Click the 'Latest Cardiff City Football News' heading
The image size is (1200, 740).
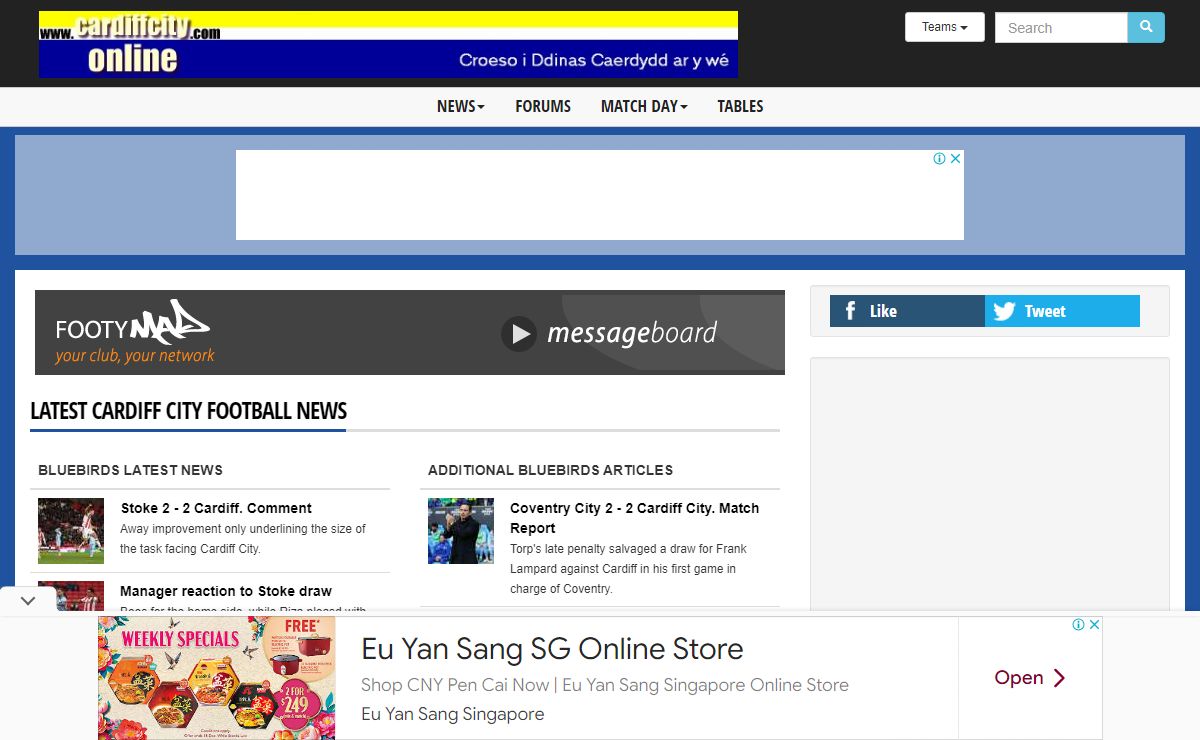click(x=188, y=411)
